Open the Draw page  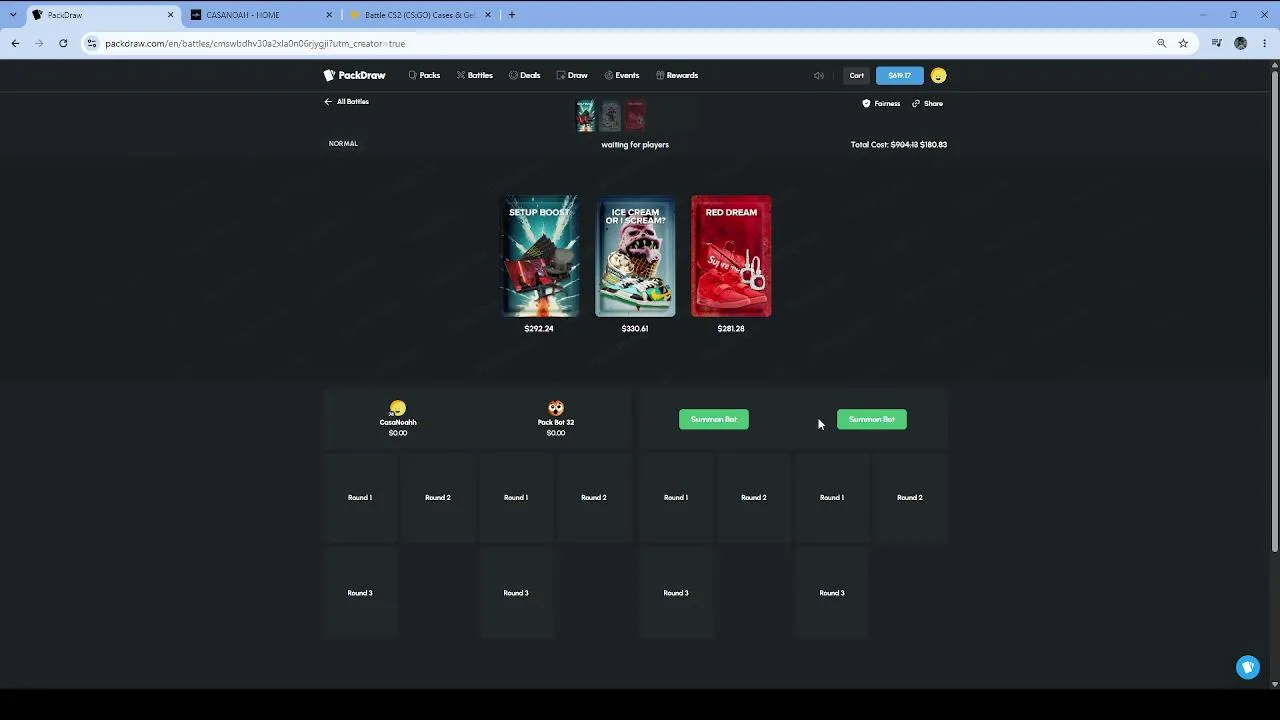click(572, 75)
